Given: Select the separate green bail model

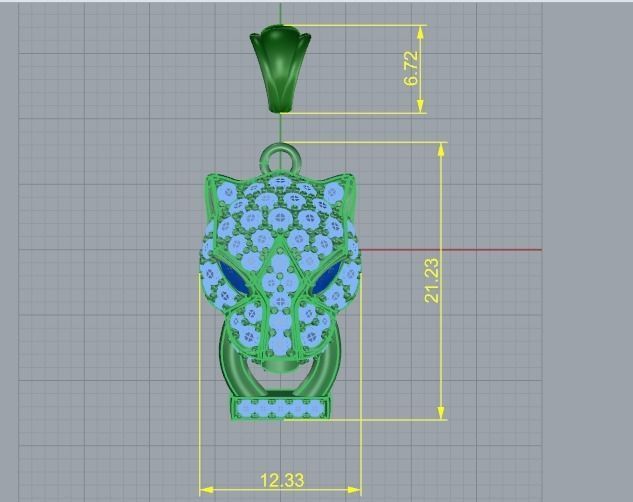Looking at the screenshot, I should point(281,68).
